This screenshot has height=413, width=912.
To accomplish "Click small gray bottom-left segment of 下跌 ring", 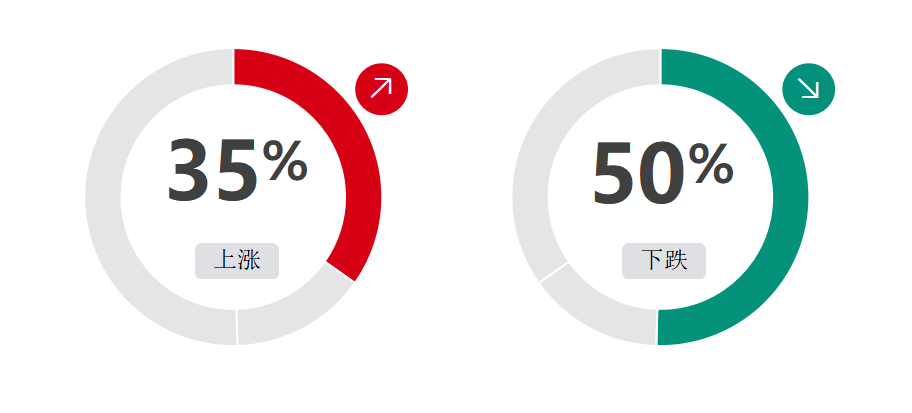I will point(599,314).
